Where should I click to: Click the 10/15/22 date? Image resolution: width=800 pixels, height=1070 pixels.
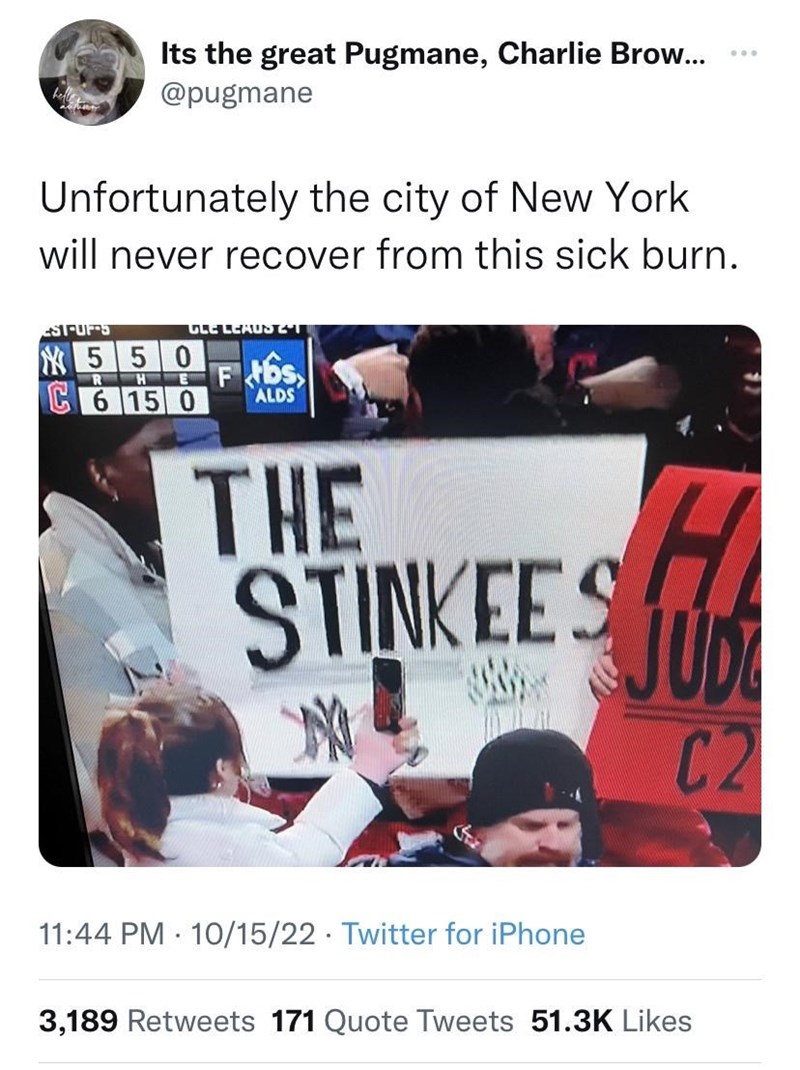255,934
